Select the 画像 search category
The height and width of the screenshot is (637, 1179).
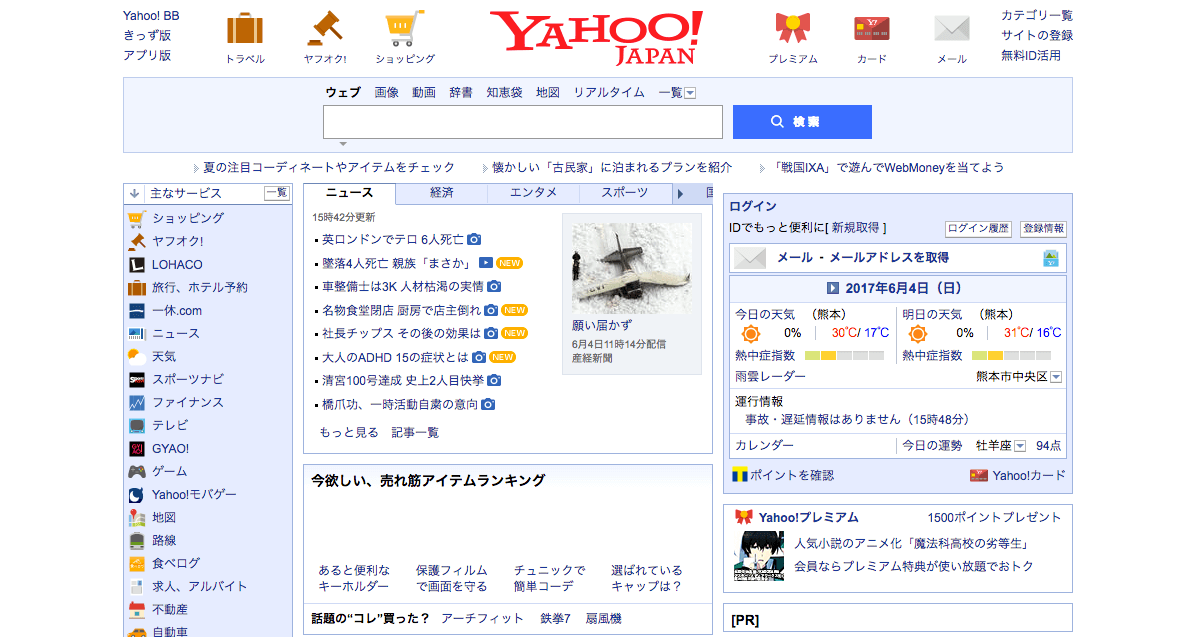[386, 93]
